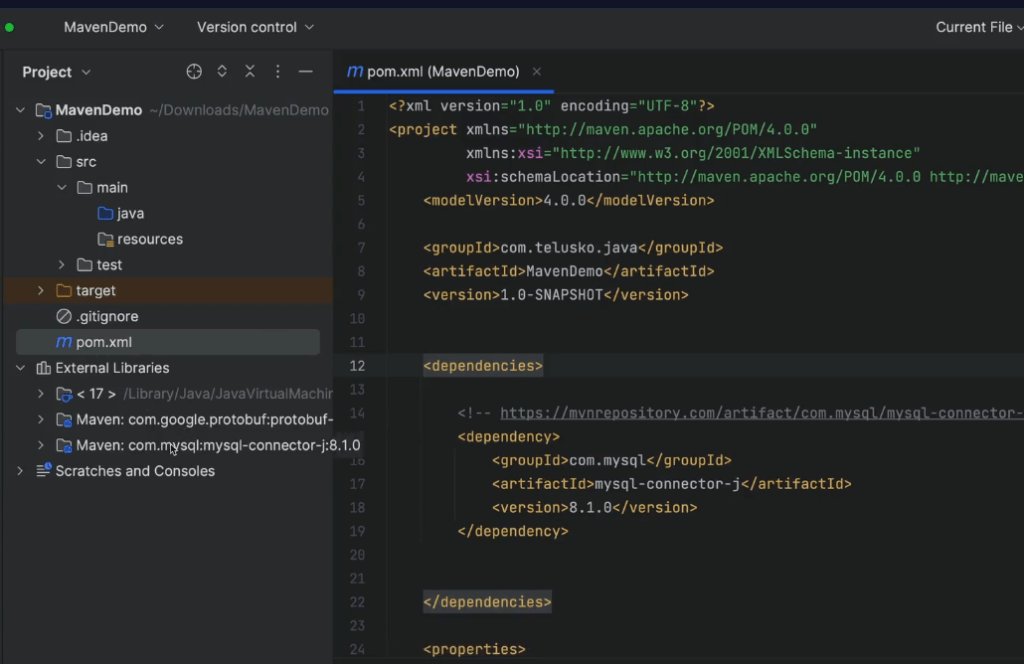Select the pom.xml file in the tree

point(168,342)
